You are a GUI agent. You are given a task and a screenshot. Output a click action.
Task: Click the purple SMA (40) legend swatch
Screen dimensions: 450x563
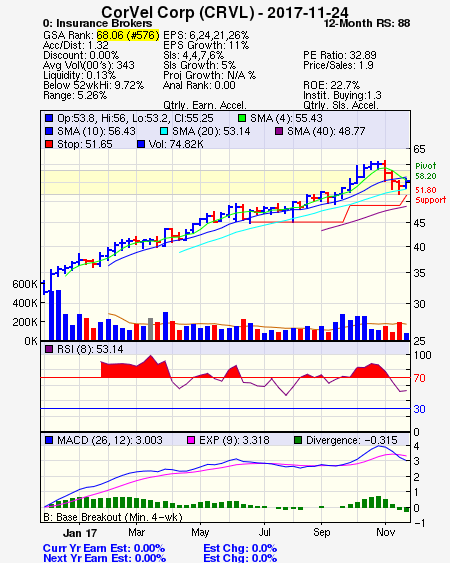(279, 131)
